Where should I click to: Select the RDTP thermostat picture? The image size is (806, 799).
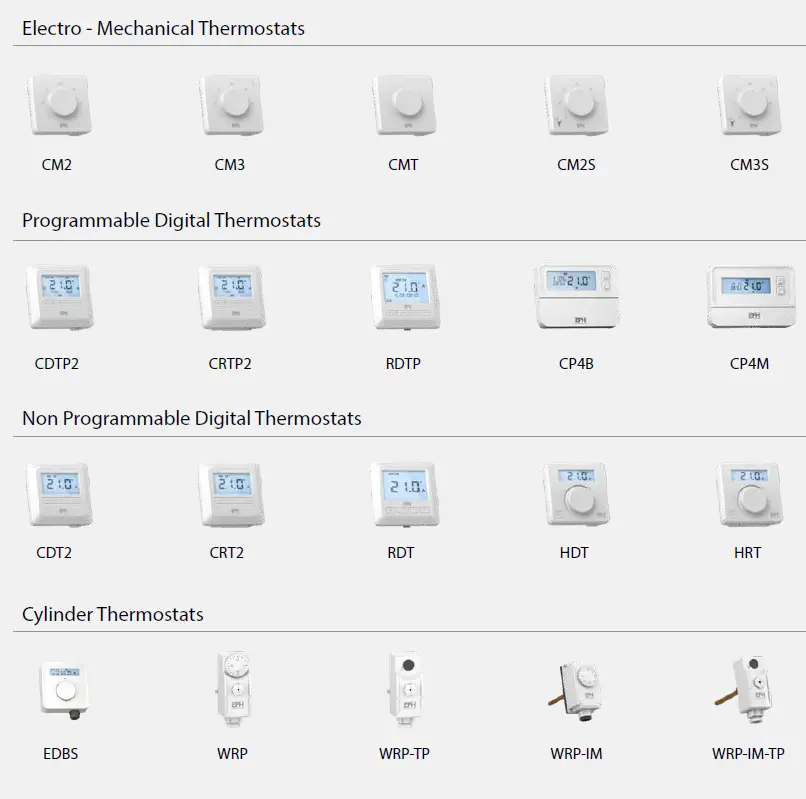(x=405, y=297)
